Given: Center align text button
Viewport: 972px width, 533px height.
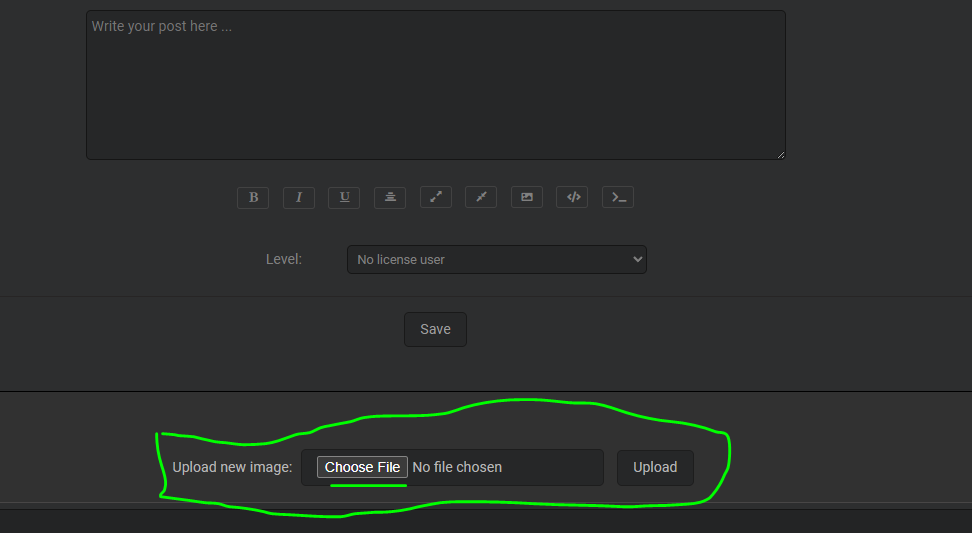Looking at the screenshot, I should [390, 197].
